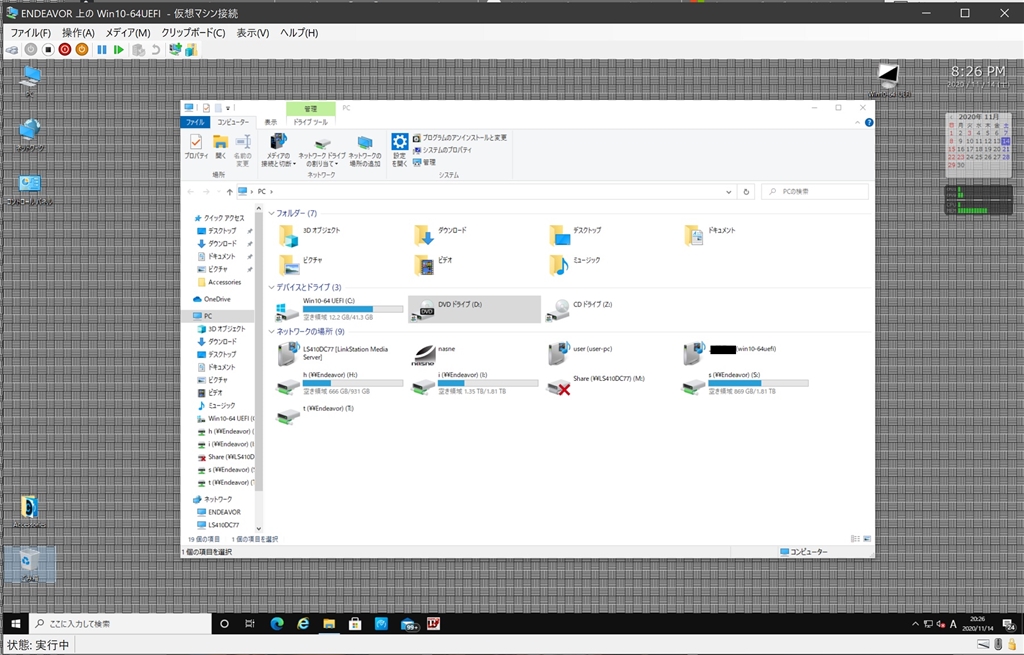Click the 開く ribbon button
The width and height of the screenshot is (1024, 655).
[x=221, y=147]
